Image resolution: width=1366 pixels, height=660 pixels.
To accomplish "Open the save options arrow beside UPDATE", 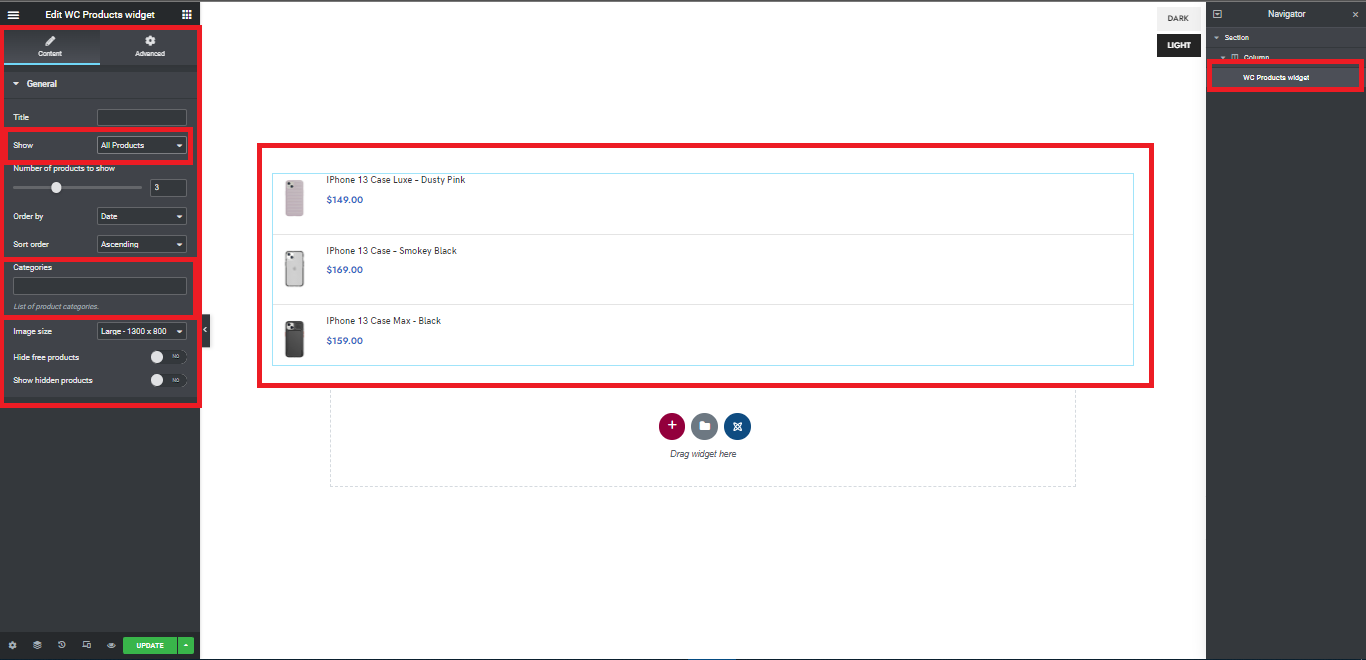I will (x=186, y=645).
